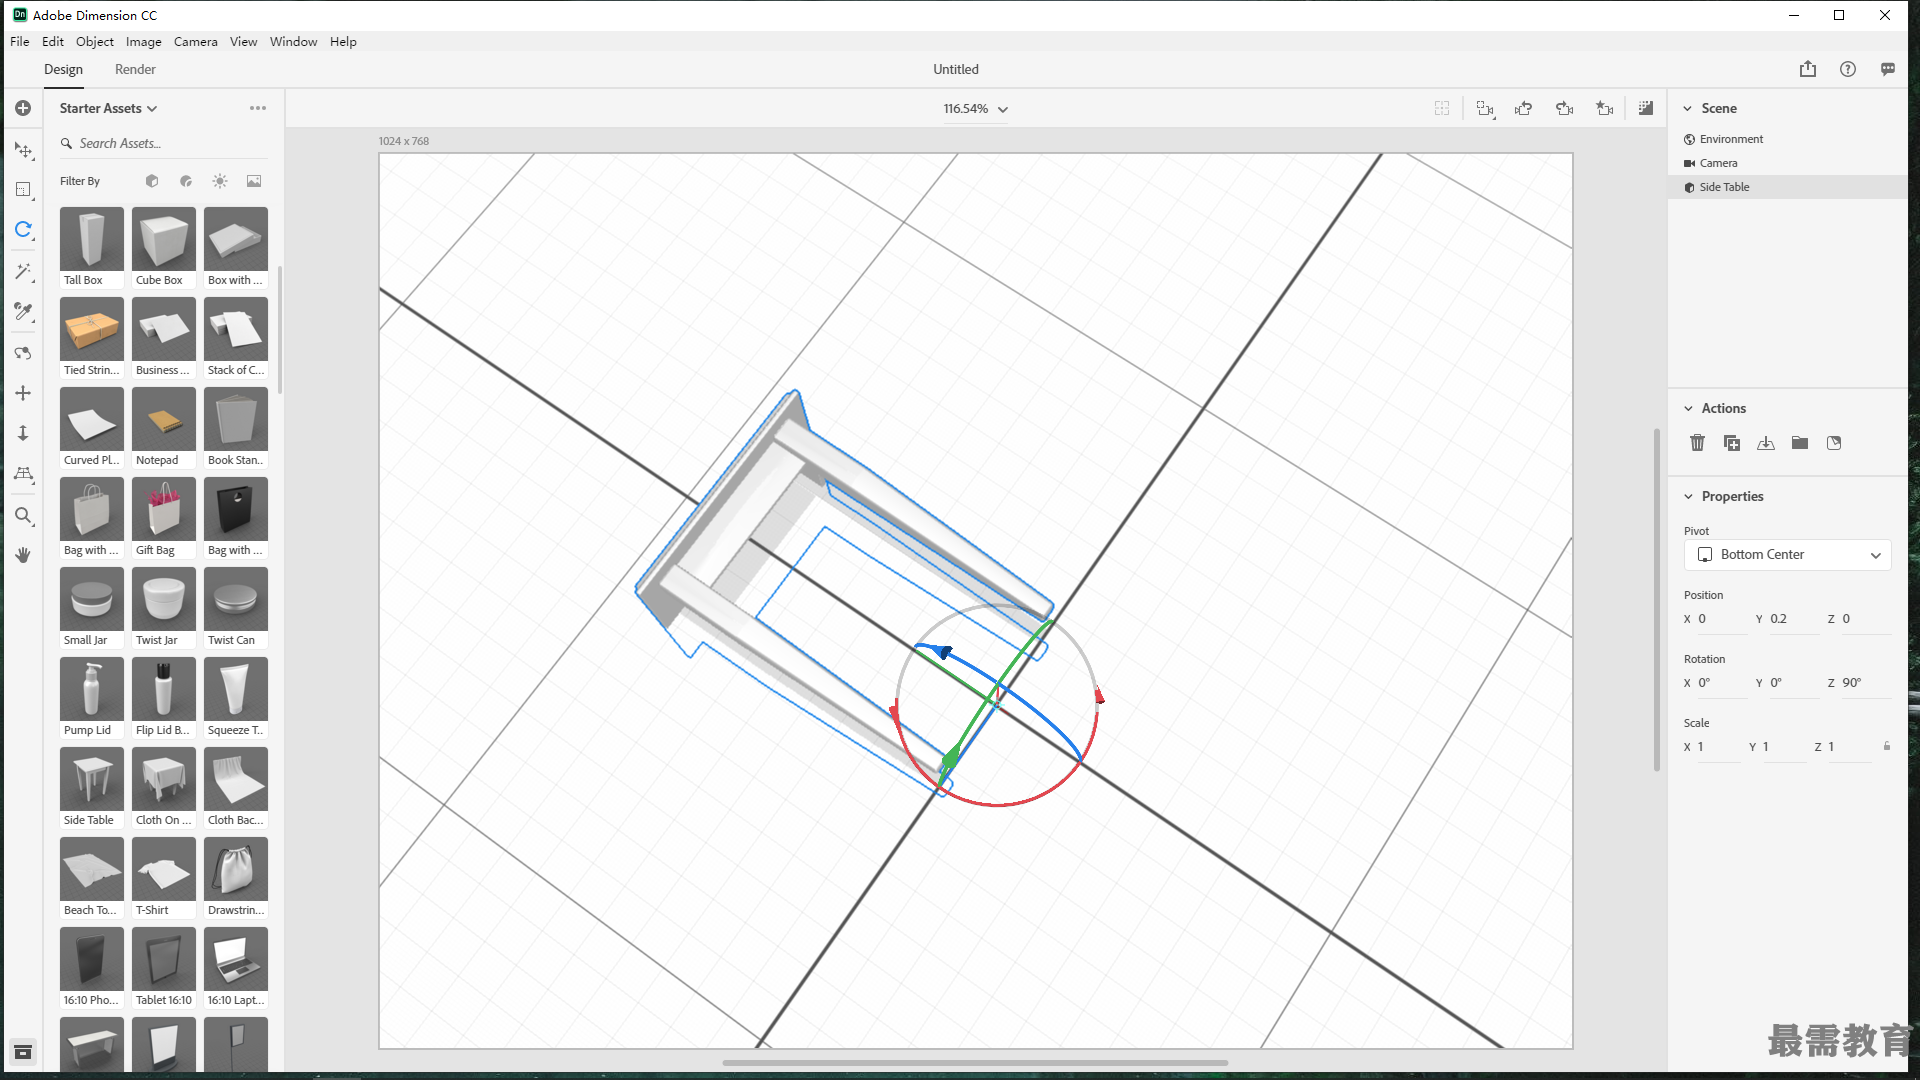Screen dimensions: 1920x1080
Task: Click the Gift Bag asset thumbnail
Action: pos(164,510)
